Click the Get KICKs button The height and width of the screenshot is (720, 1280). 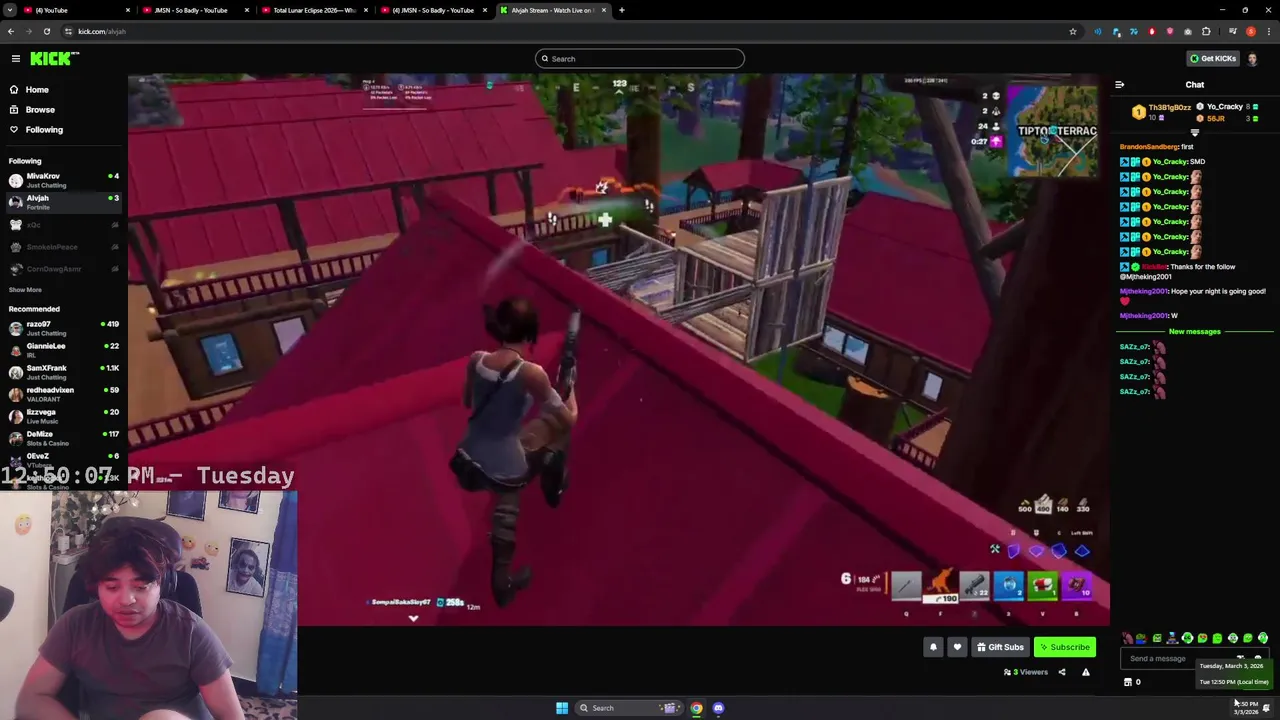1212,59
